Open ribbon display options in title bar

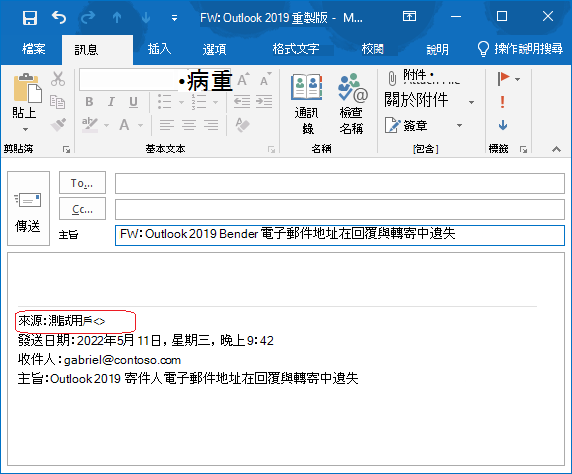[409, 16]
